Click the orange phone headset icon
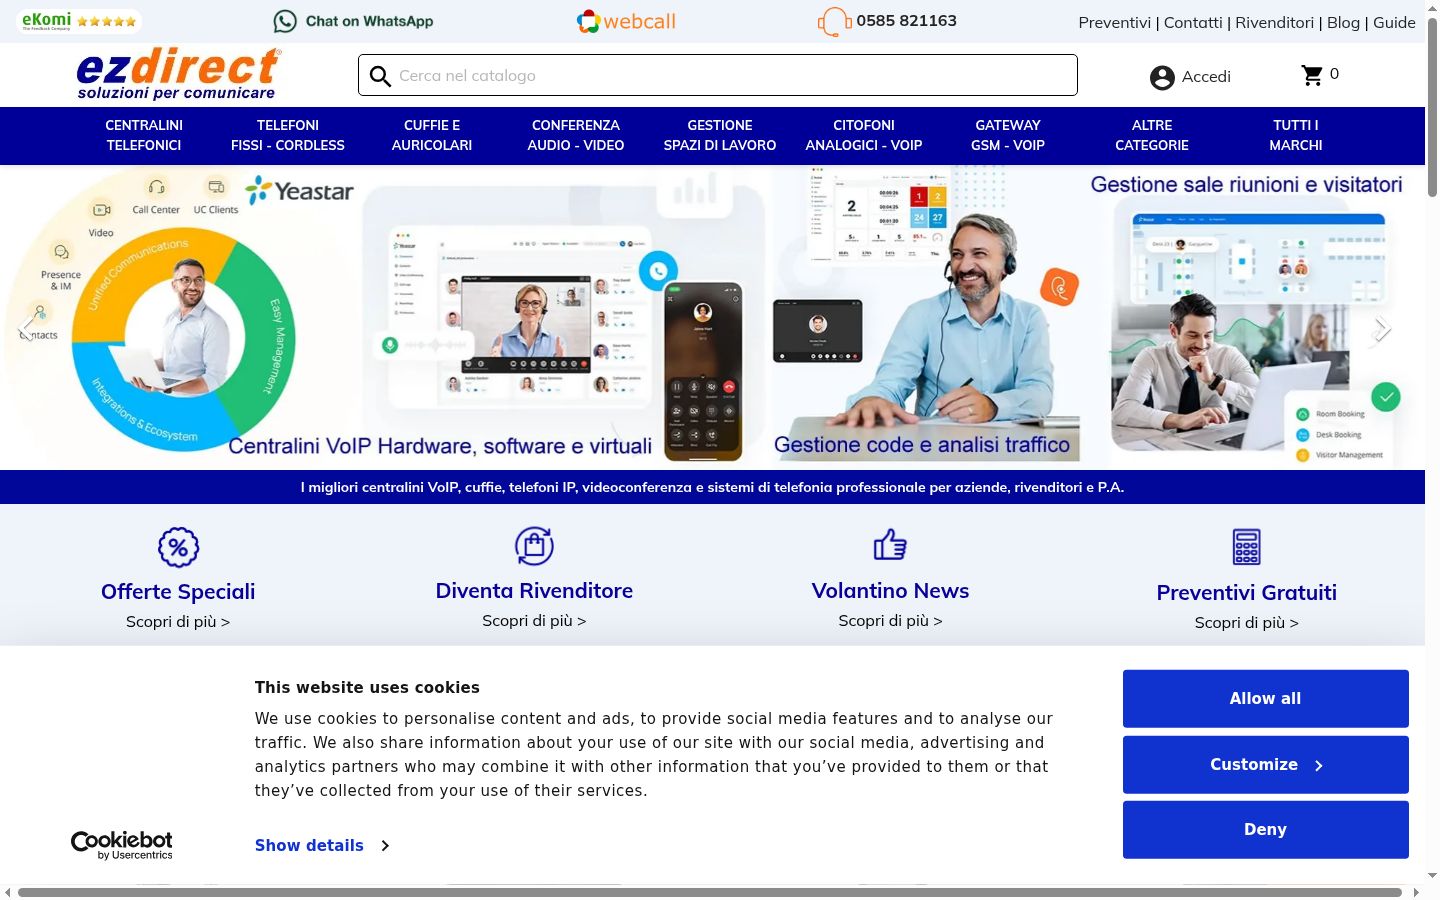 (834, 21)
